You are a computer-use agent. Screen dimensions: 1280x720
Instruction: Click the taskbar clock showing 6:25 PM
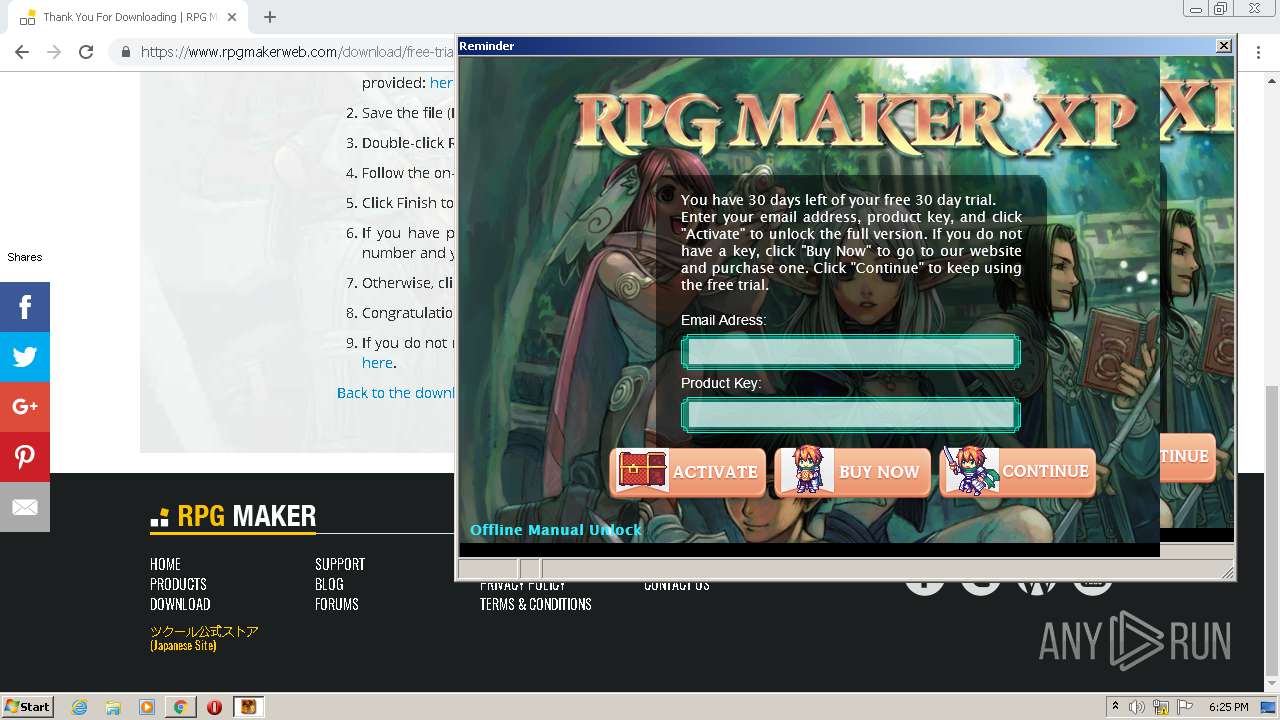tap(1228, 707)
